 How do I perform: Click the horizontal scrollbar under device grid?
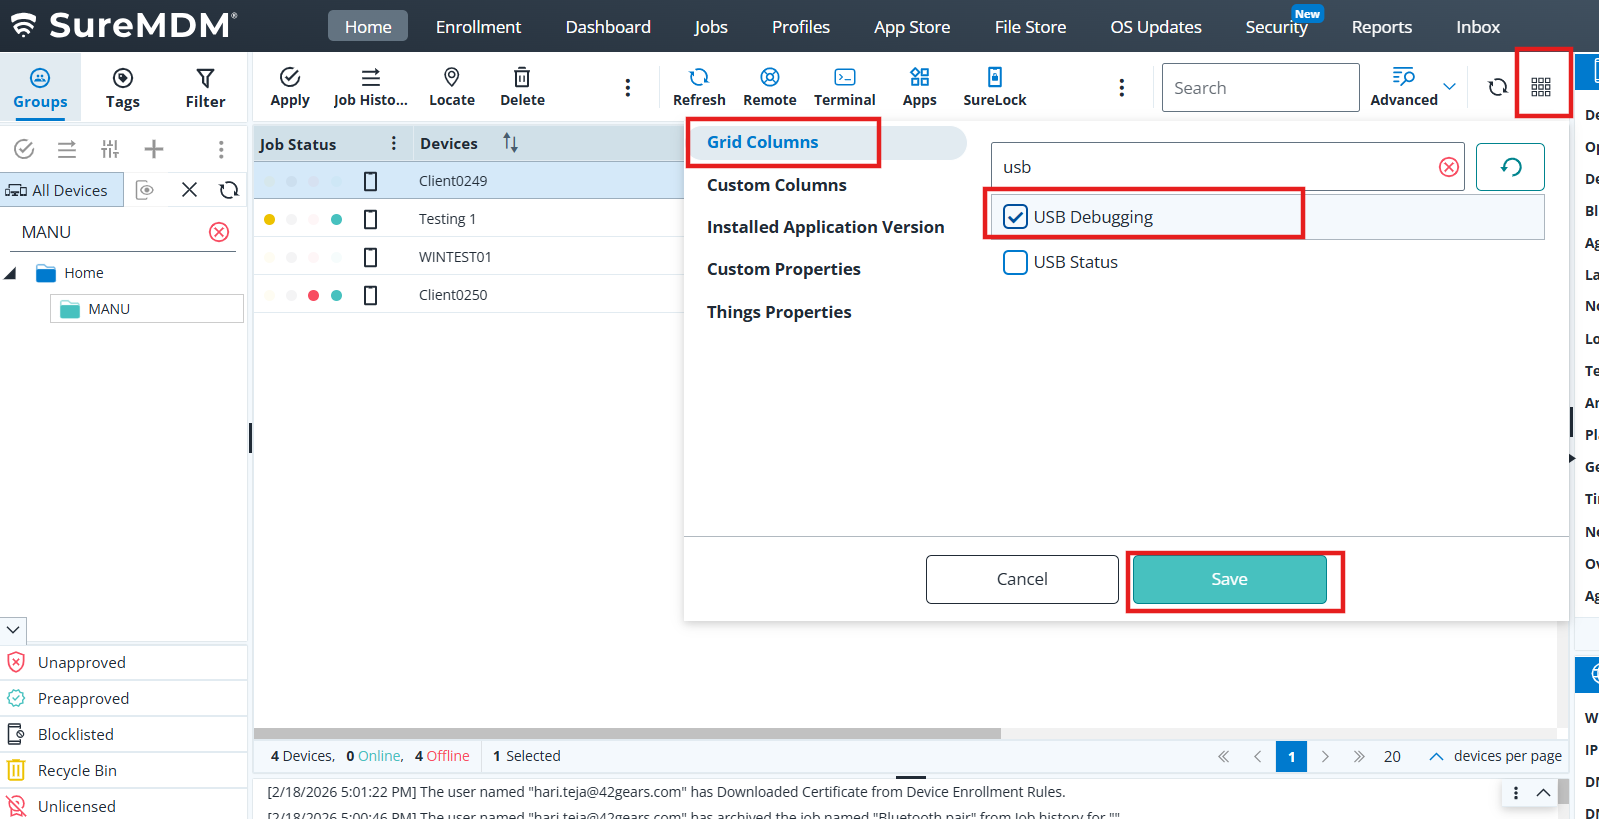(x=627, y=733)
